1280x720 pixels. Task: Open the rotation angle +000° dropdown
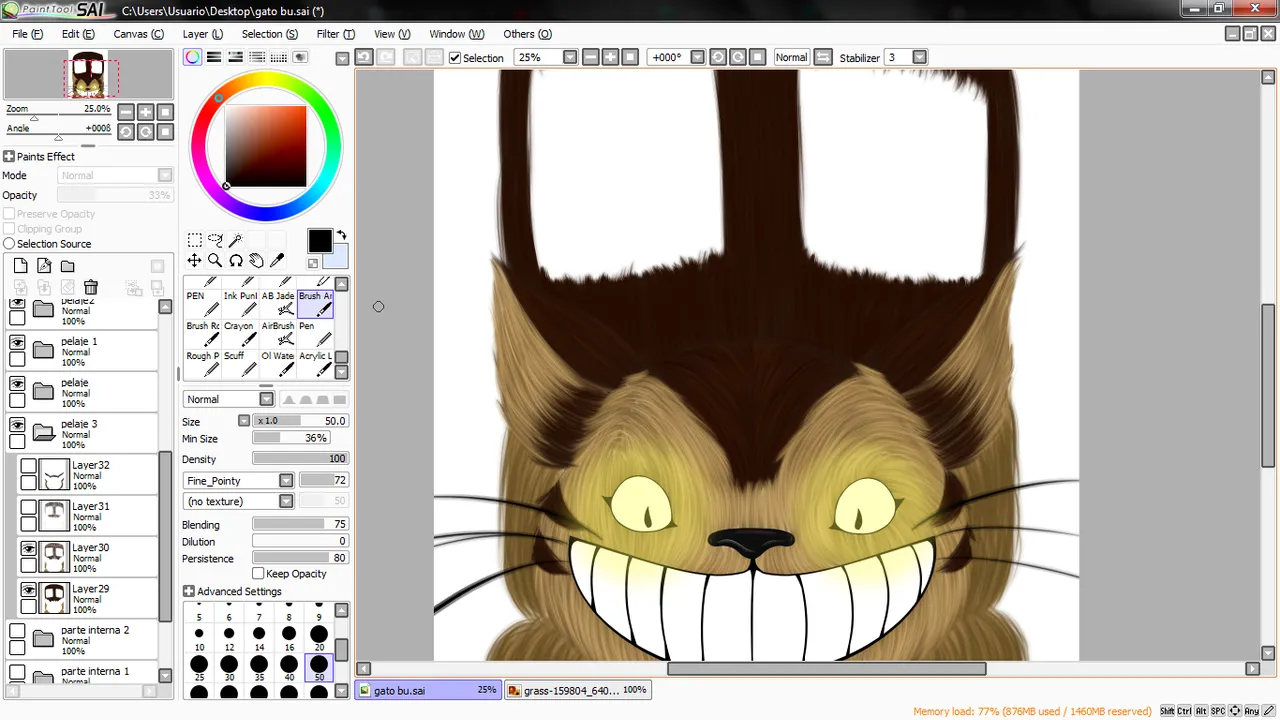pyautogui.click(x=698, y=57)
